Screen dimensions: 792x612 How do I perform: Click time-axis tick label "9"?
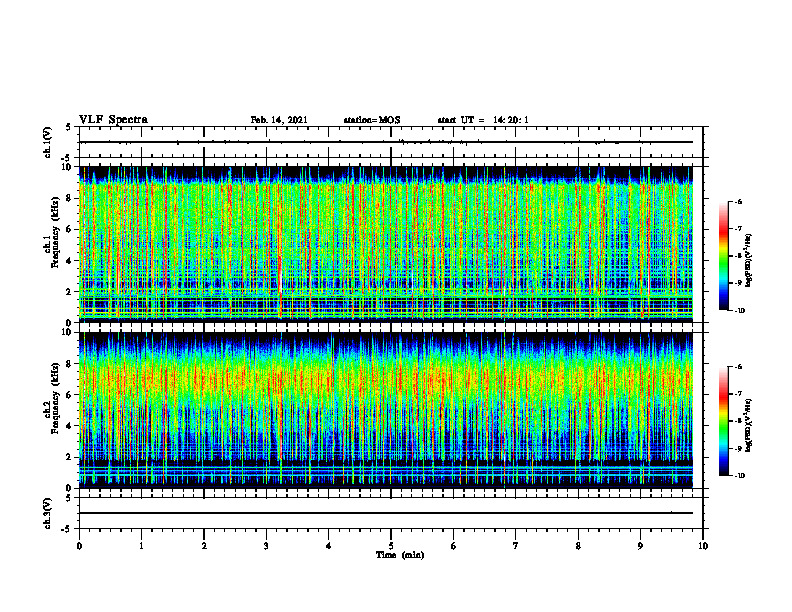tap(640, 546)
